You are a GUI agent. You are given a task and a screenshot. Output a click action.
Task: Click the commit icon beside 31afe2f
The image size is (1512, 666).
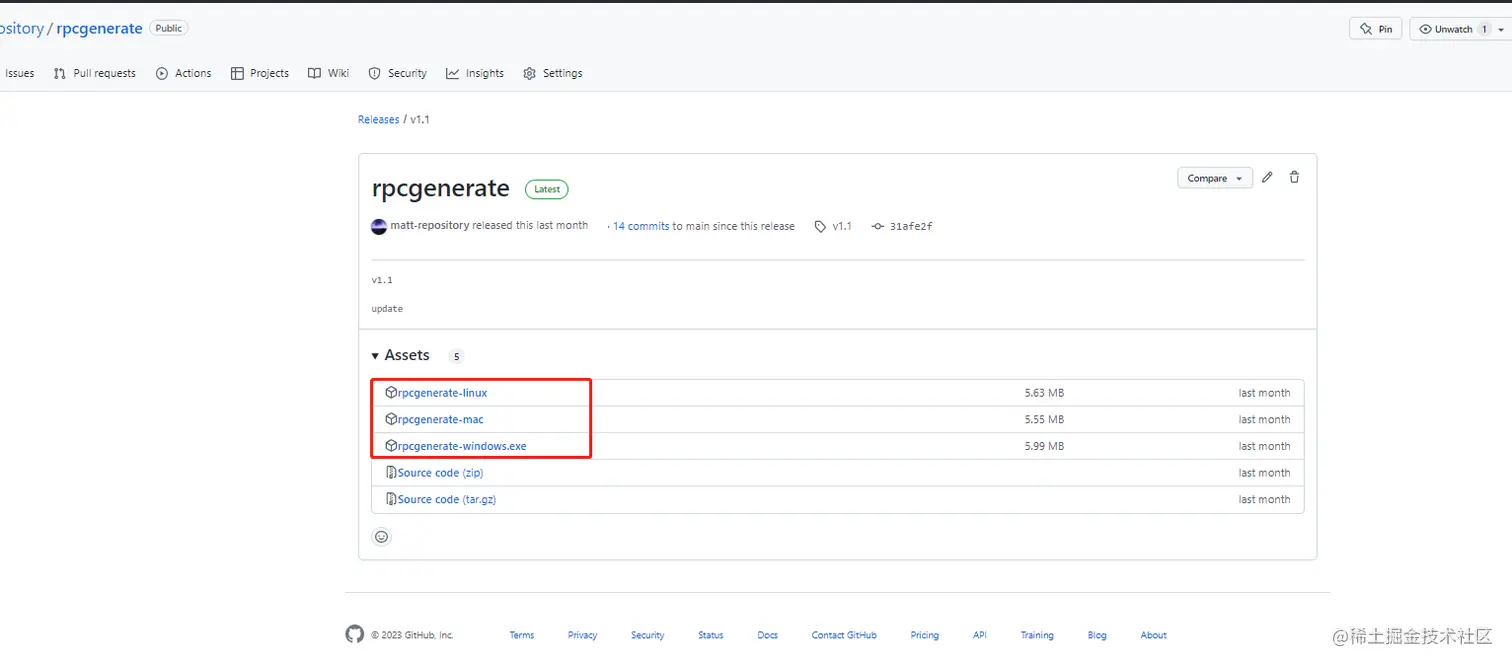point(877,227)
